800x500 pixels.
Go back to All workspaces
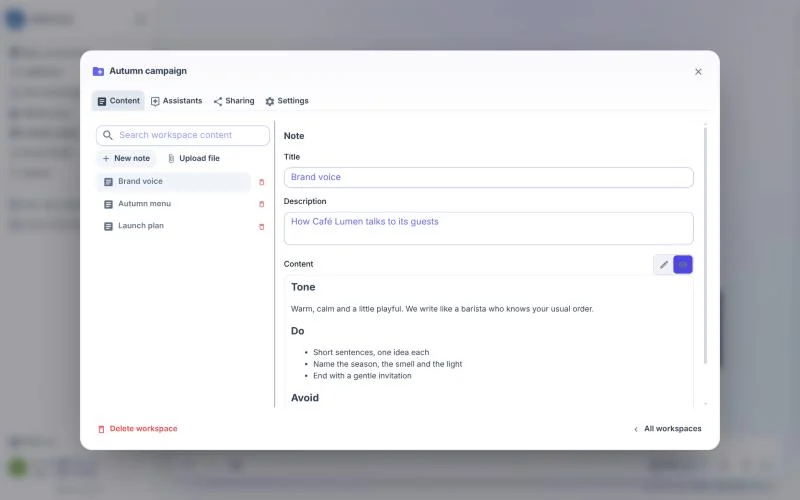pyautogui.click(x=667, y=429)
